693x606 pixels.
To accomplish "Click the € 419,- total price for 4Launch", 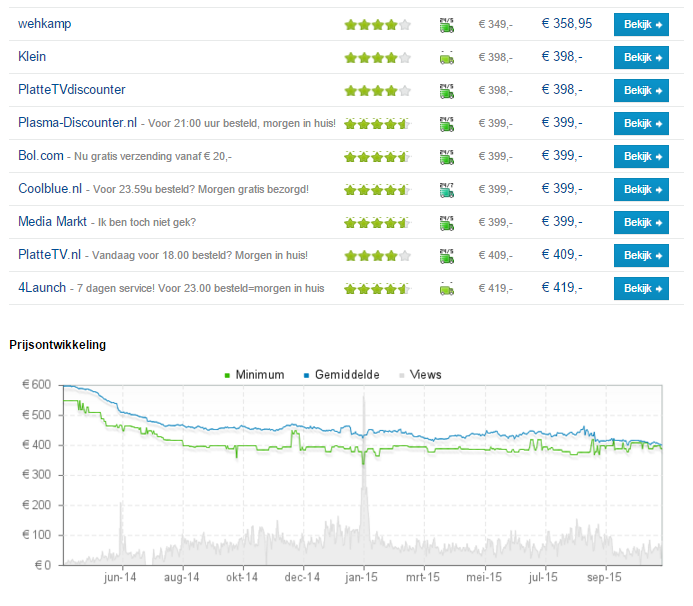I will [562, 288].
